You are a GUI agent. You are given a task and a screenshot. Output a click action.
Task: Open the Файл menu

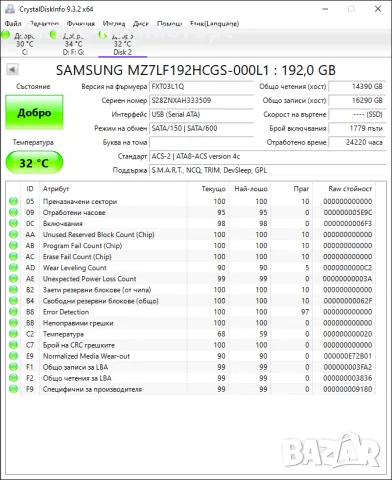(x=13, y=24)
